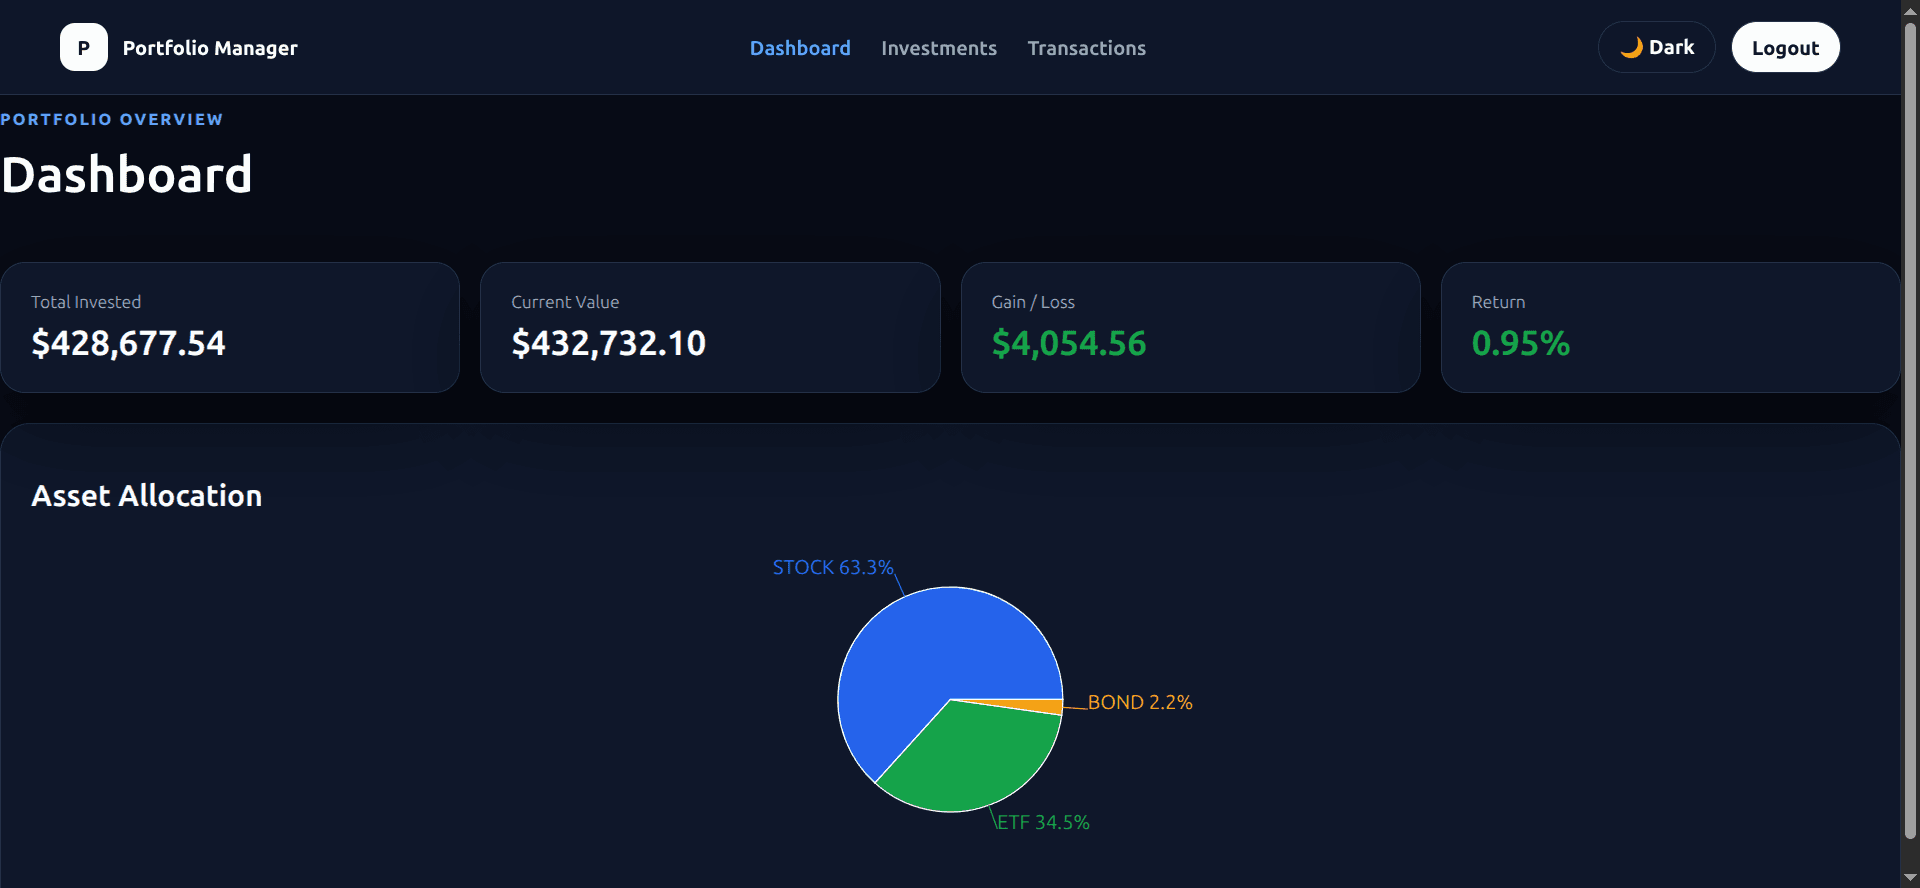Click the Total Invested card label
Viewport: 1920px width, 888px height.
click(86, 302)
